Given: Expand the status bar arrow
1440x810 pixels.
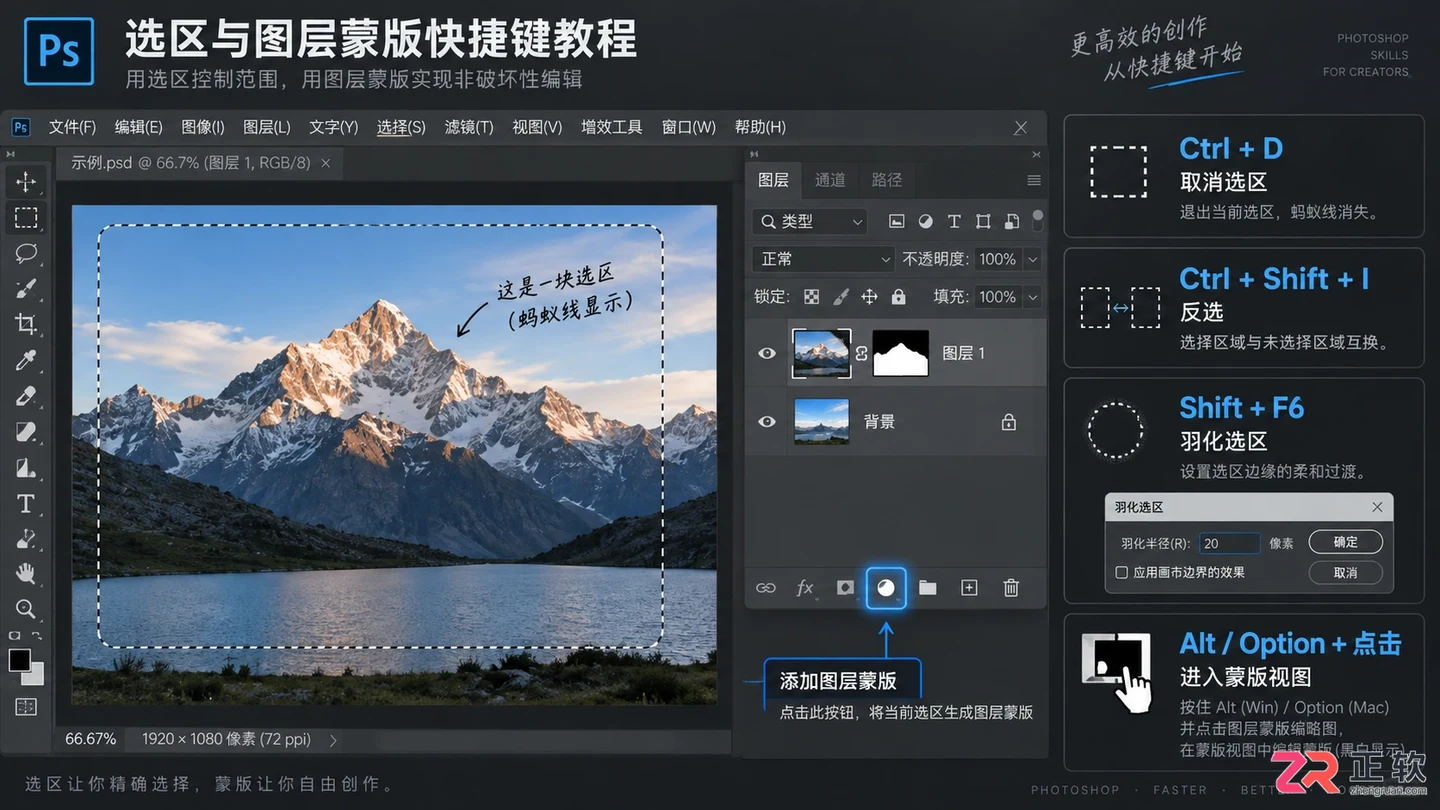Looking at the screenshot, I should (x=333, y=740).
